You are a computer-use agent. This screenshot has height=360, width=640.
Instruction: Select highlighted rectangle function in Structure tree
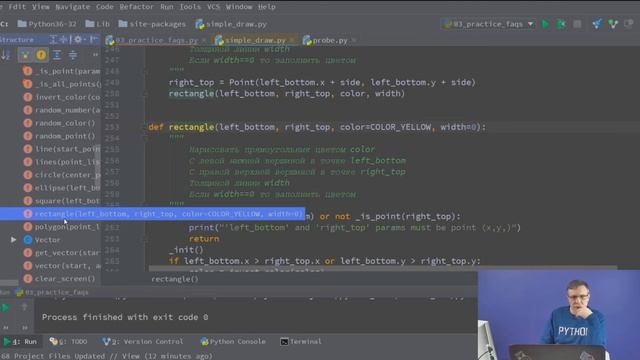tap(152, 213)
